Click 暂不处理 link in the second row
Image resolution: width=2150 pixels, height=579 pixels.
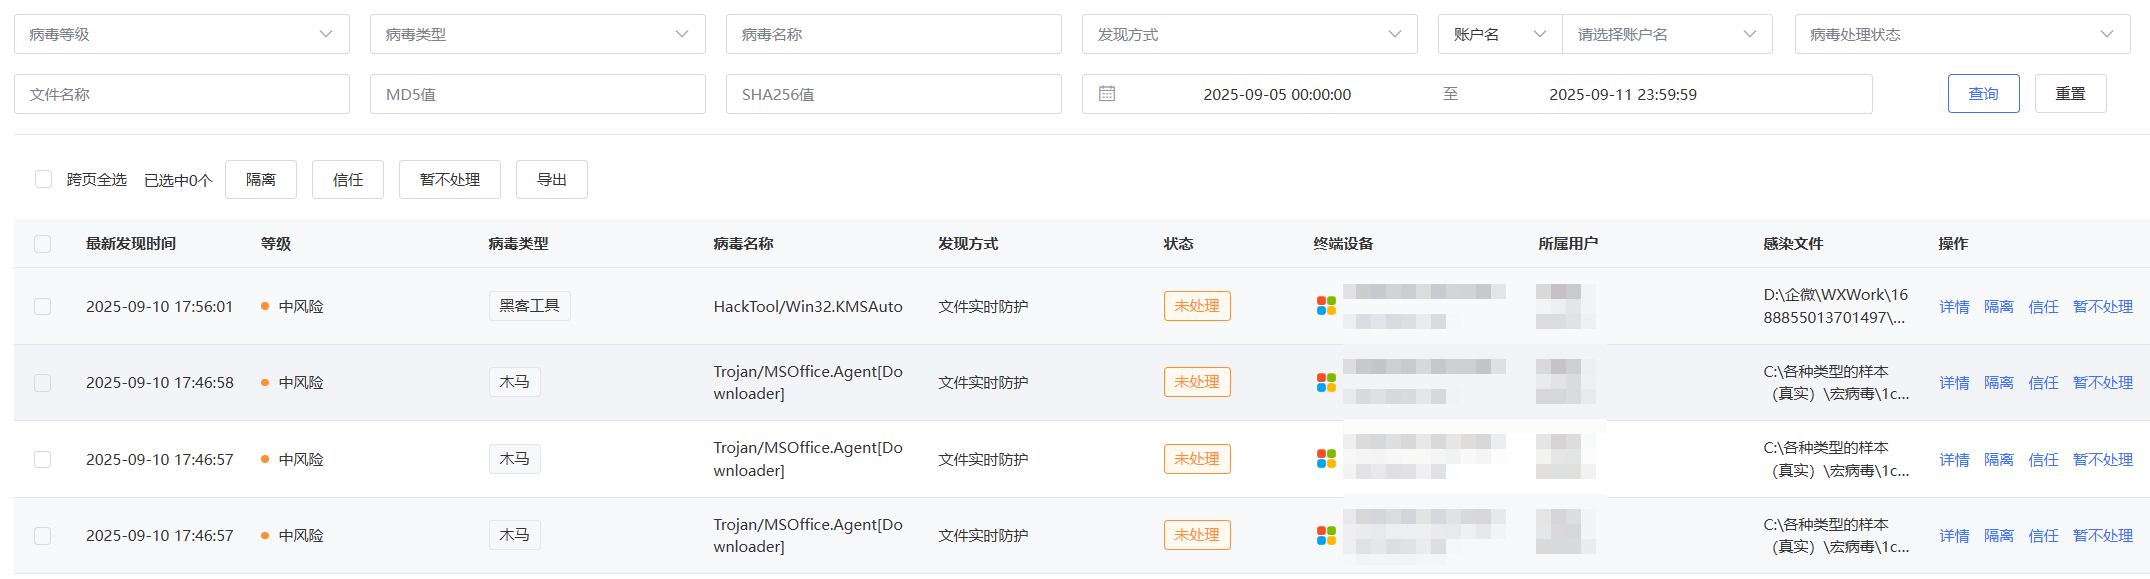(2102, 383)
